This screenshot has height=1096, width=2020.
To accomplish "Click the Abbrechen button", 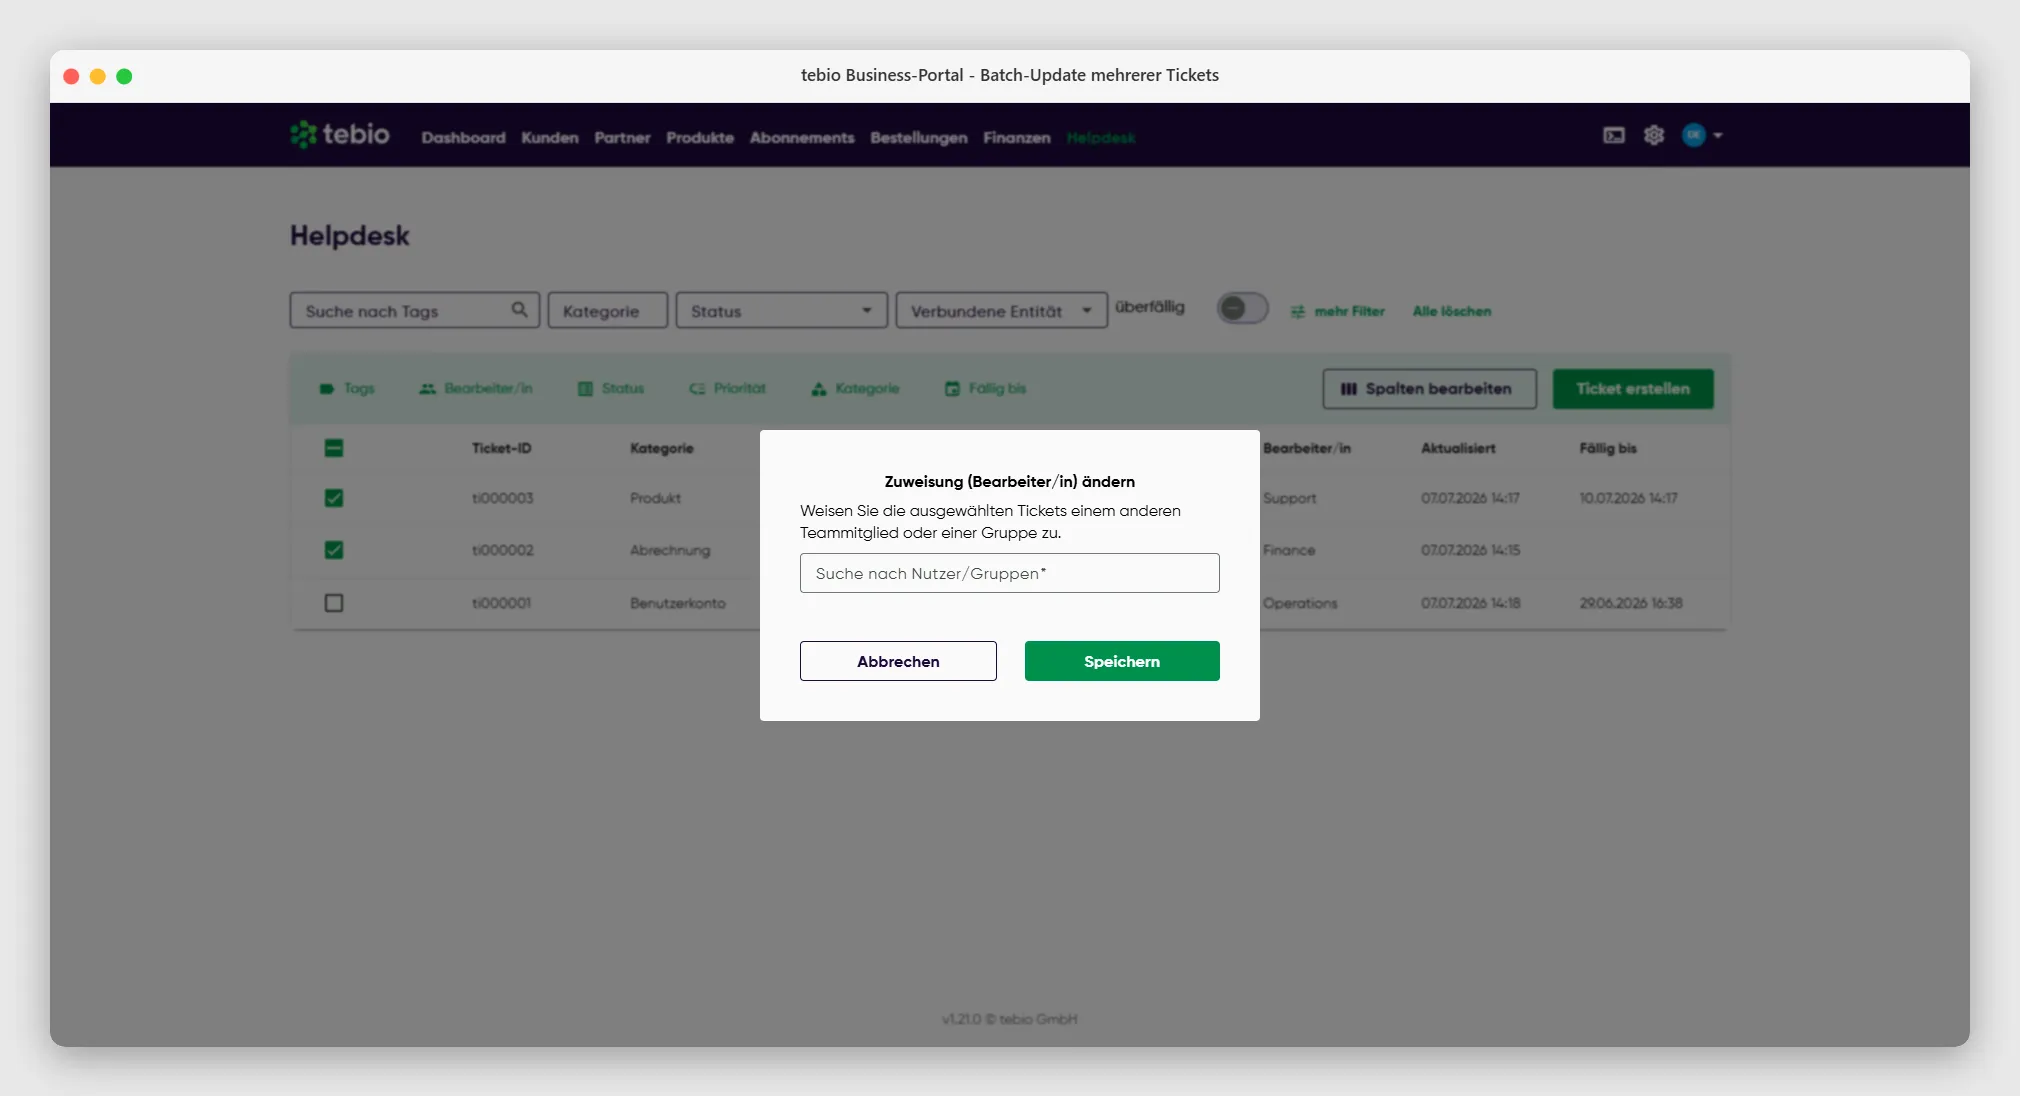I will 898,661.
